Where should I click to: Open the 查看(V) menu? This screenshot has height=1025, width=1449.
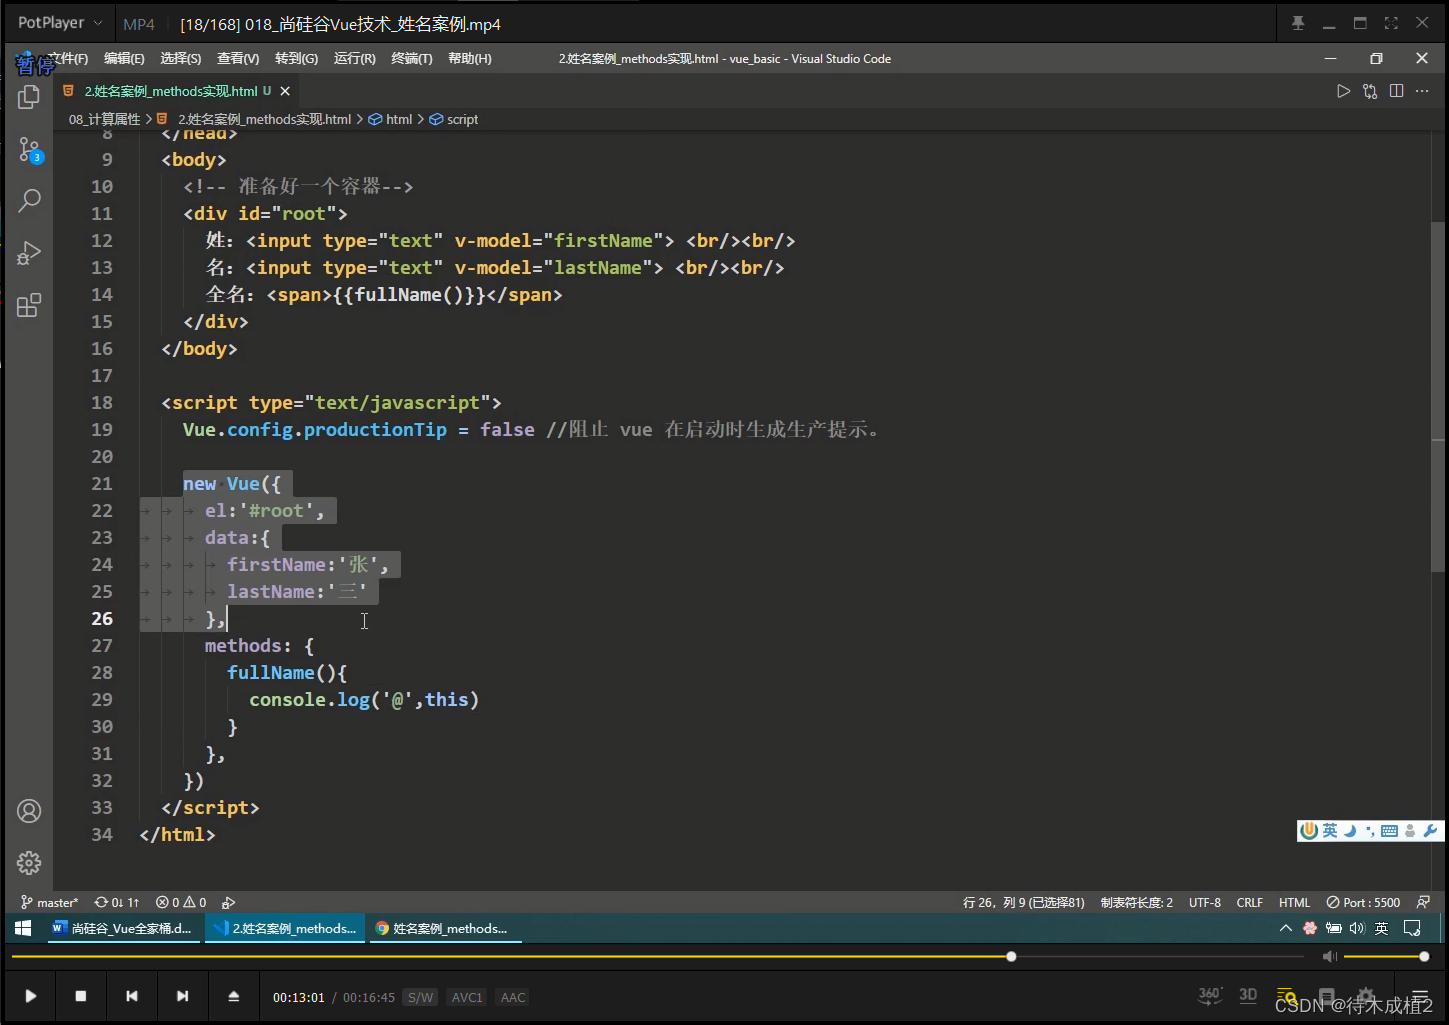[x=238, y=59]
